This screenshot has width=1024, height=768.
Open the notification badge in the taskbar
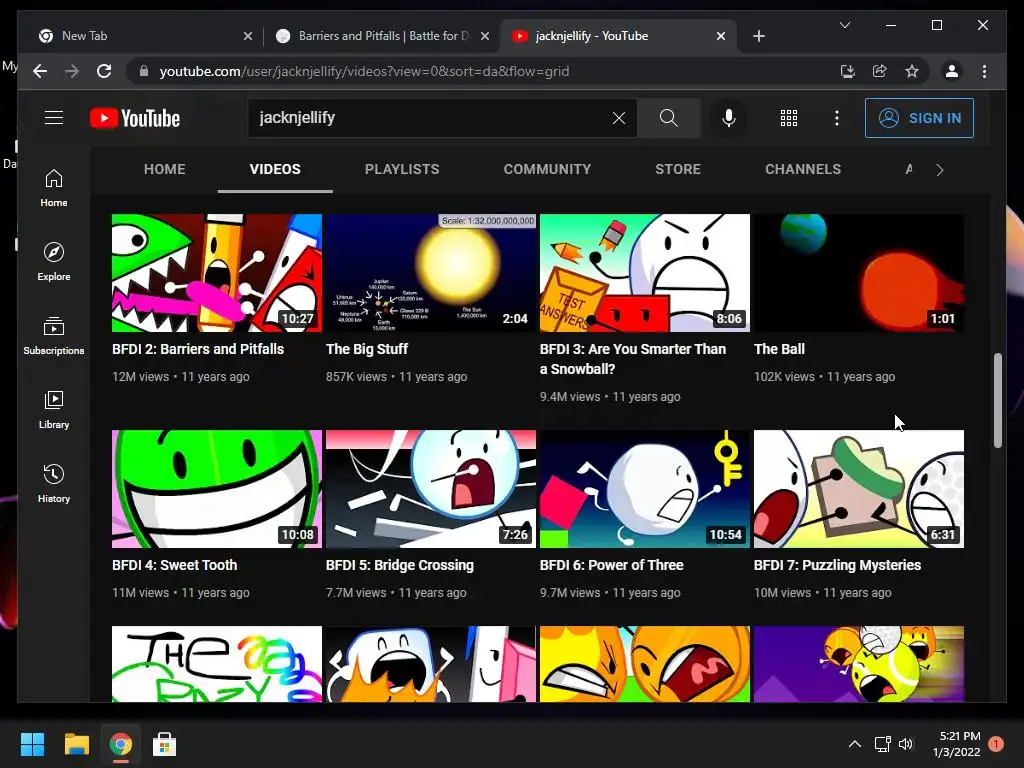tap(996, 744)
